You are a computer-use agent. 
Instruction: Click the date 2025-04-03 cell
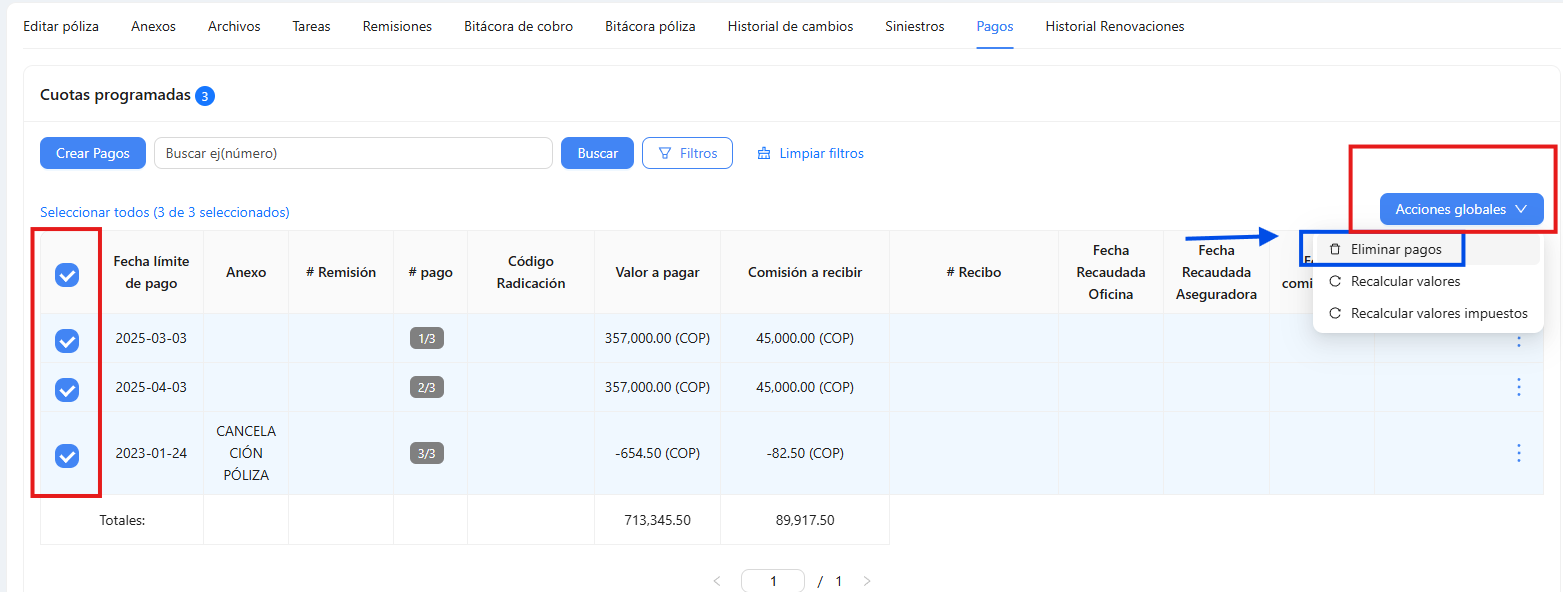[151, 387]
